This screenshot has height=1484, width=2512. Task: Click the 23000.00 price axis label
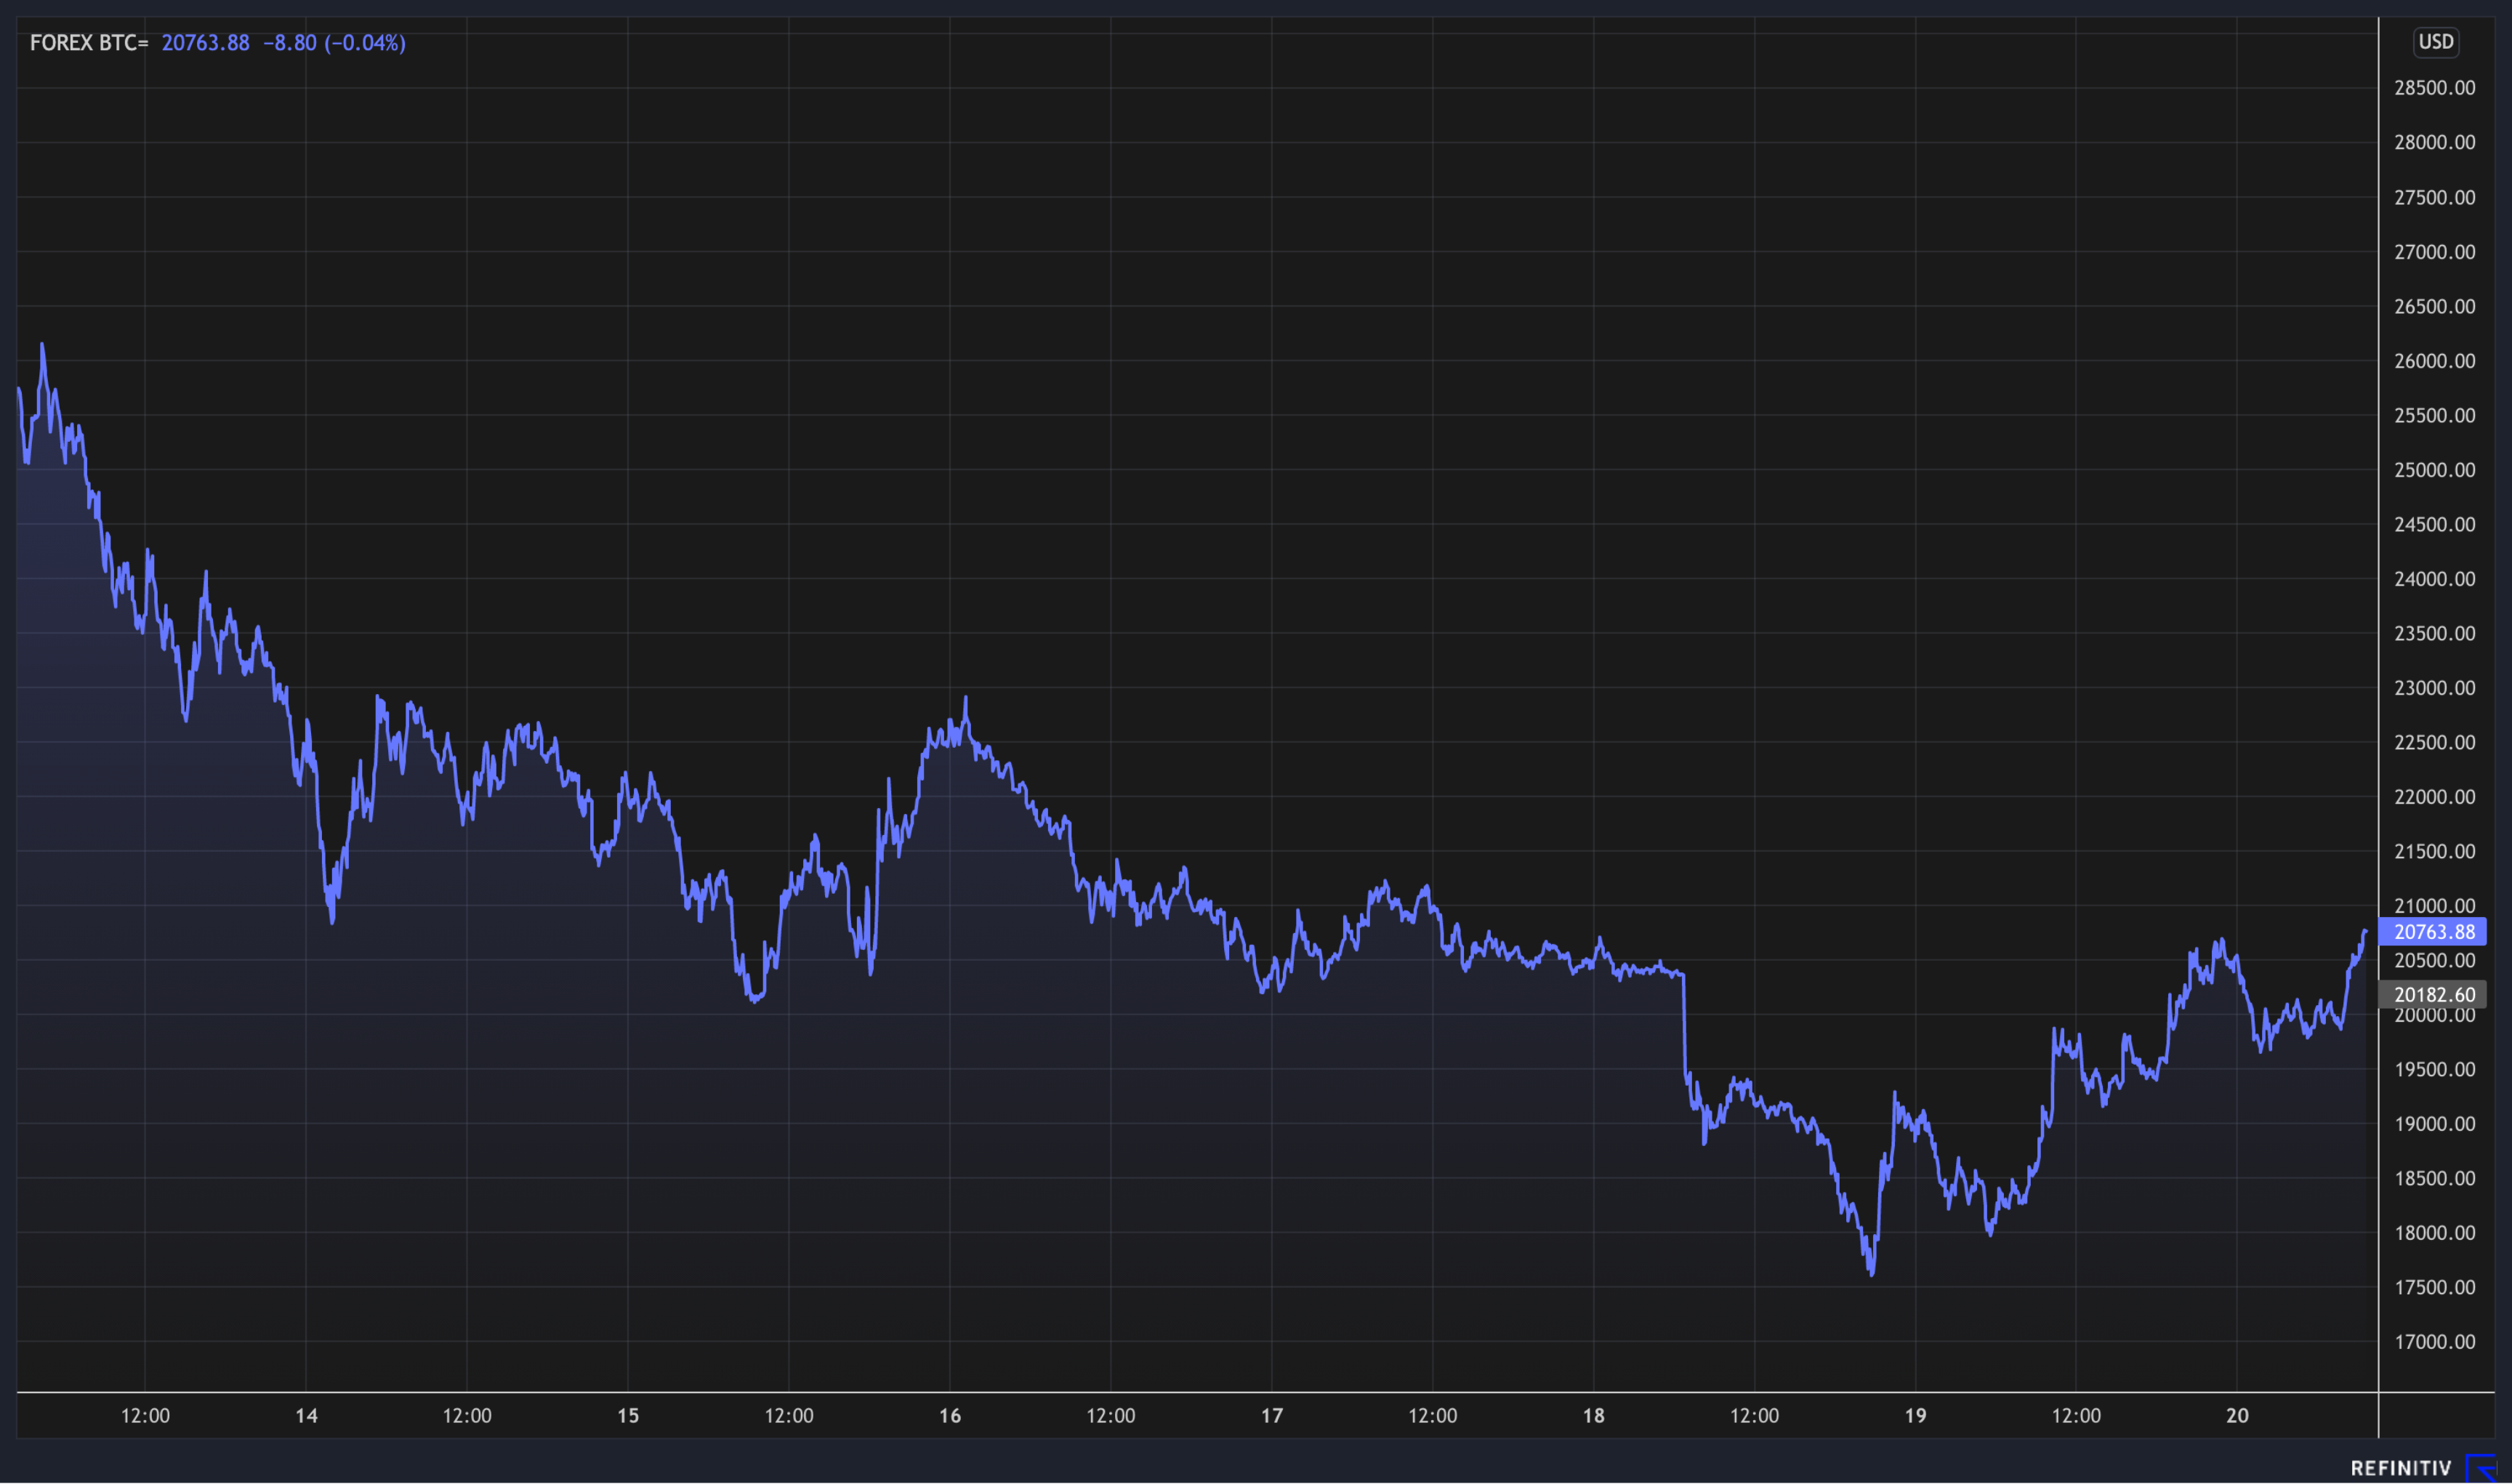click(x=2434, y=688)
